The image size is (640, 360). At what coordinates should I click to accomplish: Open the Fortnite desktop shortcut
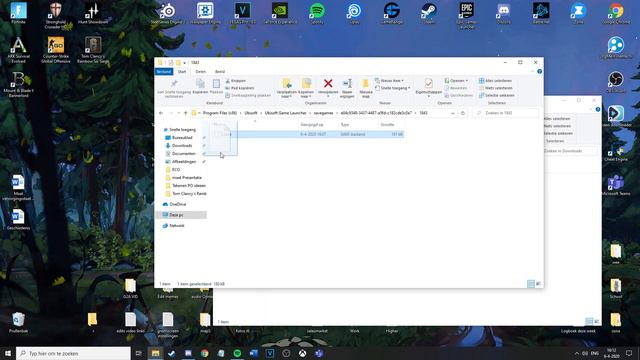click(x=18, y=13)
